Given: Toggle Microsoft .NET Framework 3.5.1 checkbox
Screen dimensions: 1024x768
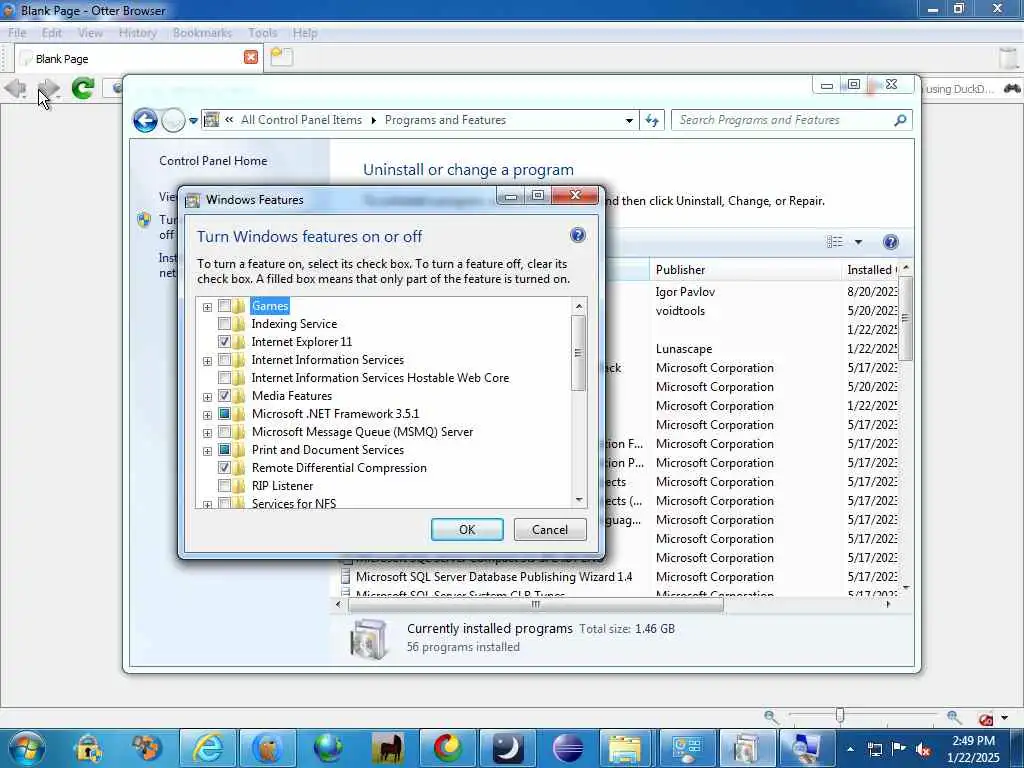Looking at the screenshot, I should click(x=224, y=413).
